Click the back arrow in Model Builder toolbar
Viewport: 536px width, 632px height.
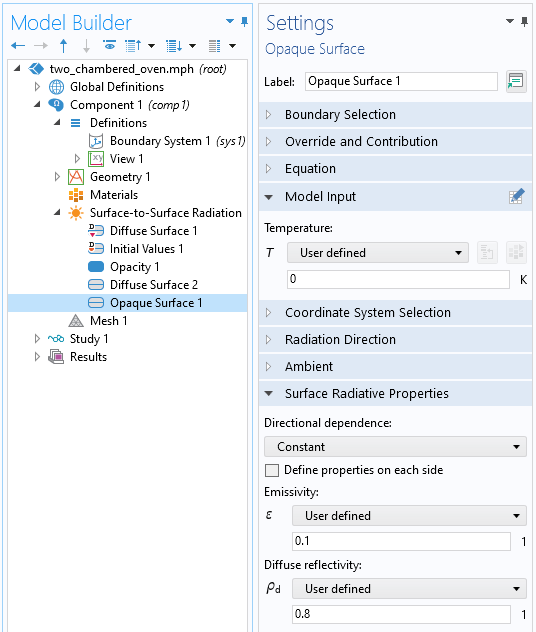click(x=18, y=46)
